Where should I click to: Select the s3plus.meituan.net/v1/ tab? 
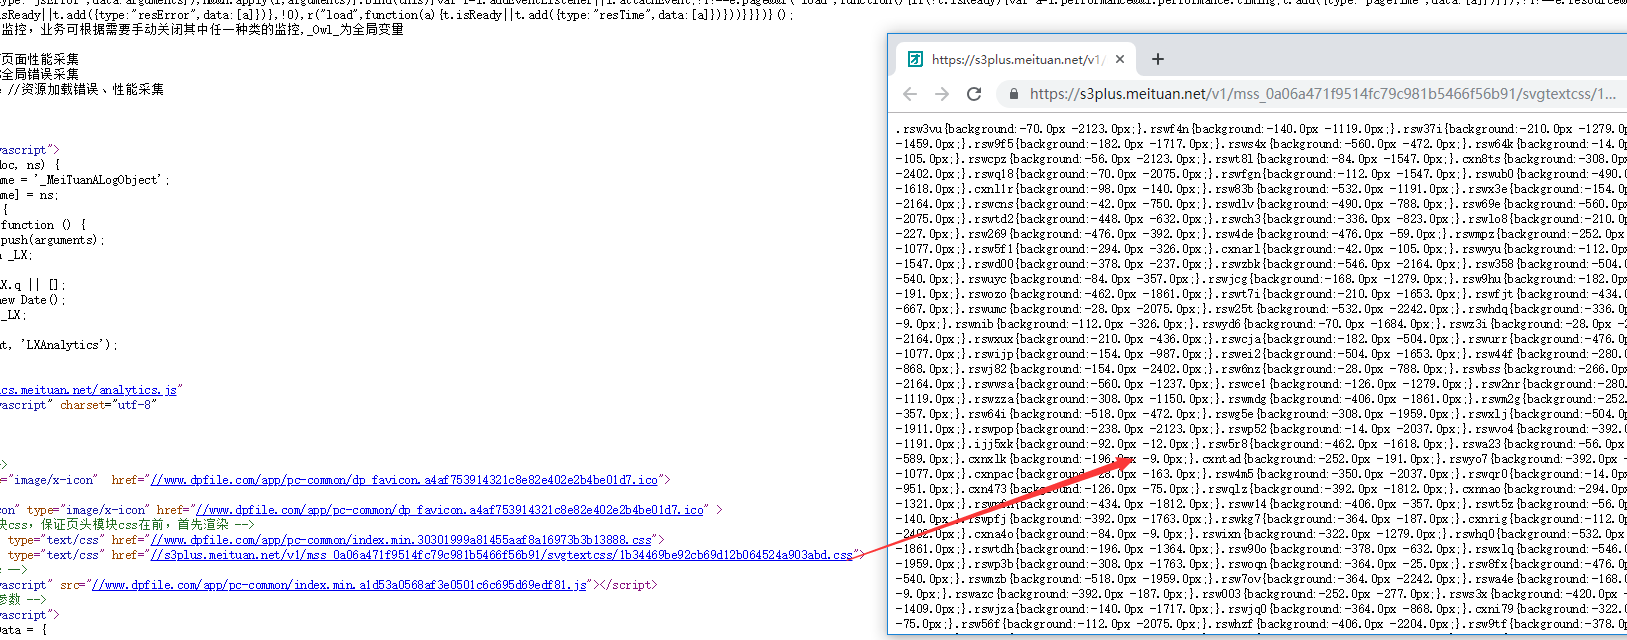[x=1015, y=59]
